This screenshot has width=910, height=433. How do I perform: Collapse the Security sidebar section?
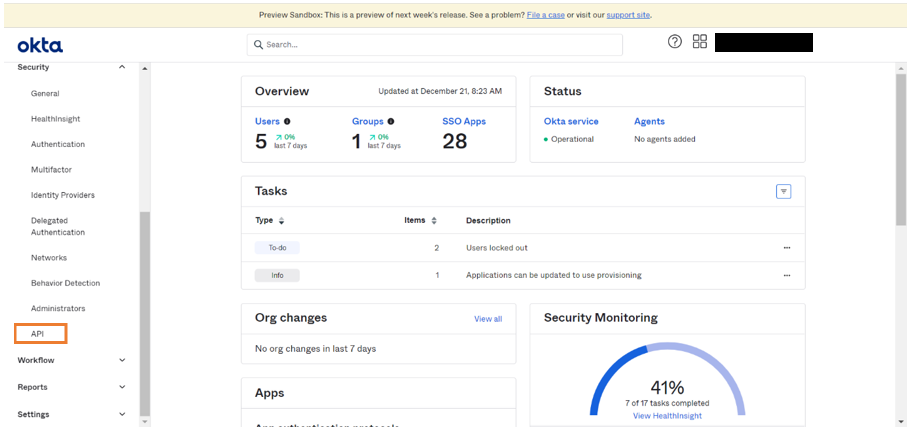click(x=122, y=67)
